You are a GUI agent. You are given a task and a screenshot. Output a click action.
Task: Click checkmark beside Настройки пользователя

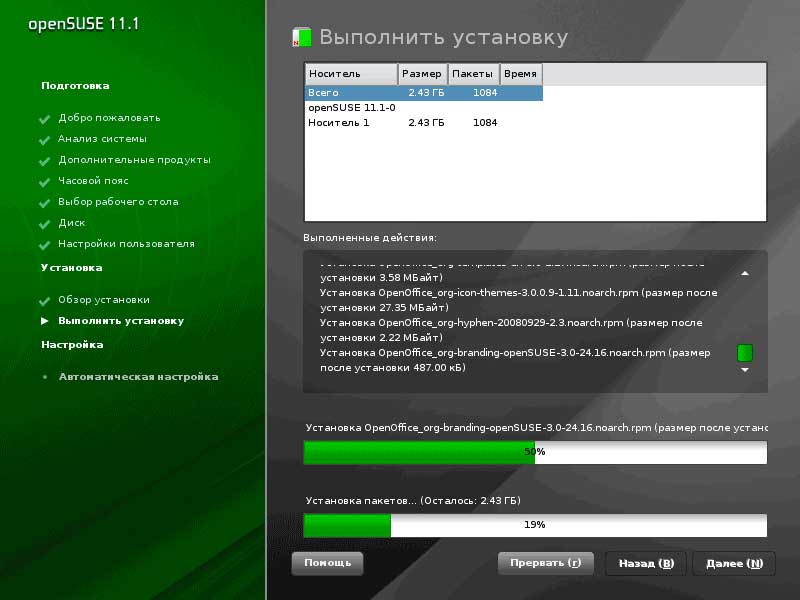click(44, 245)
